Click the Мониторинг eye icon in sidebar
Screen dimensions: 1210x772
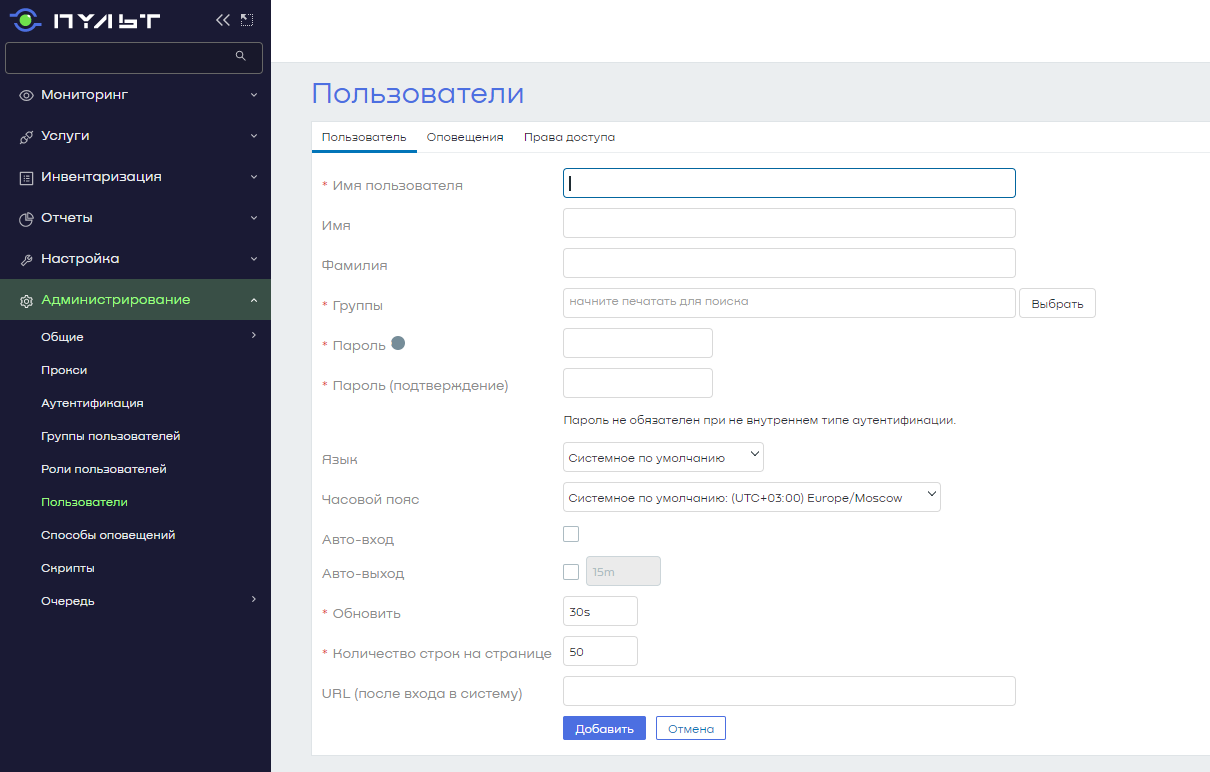tap(24, 95)
